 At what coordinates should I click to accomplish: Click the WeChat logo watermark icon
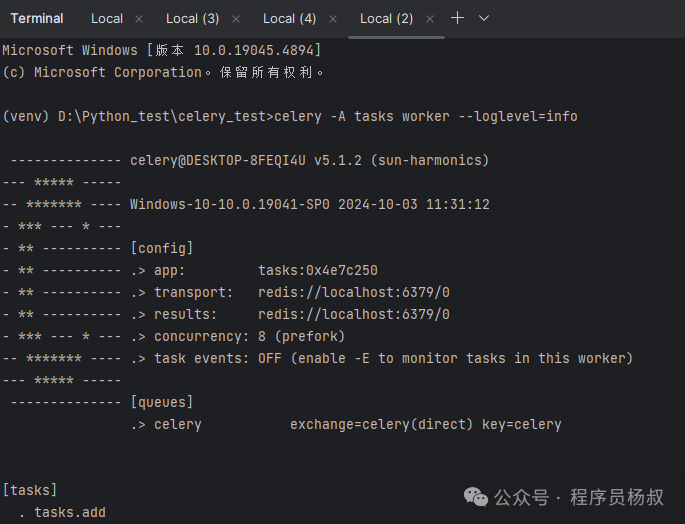coord(477,497)
